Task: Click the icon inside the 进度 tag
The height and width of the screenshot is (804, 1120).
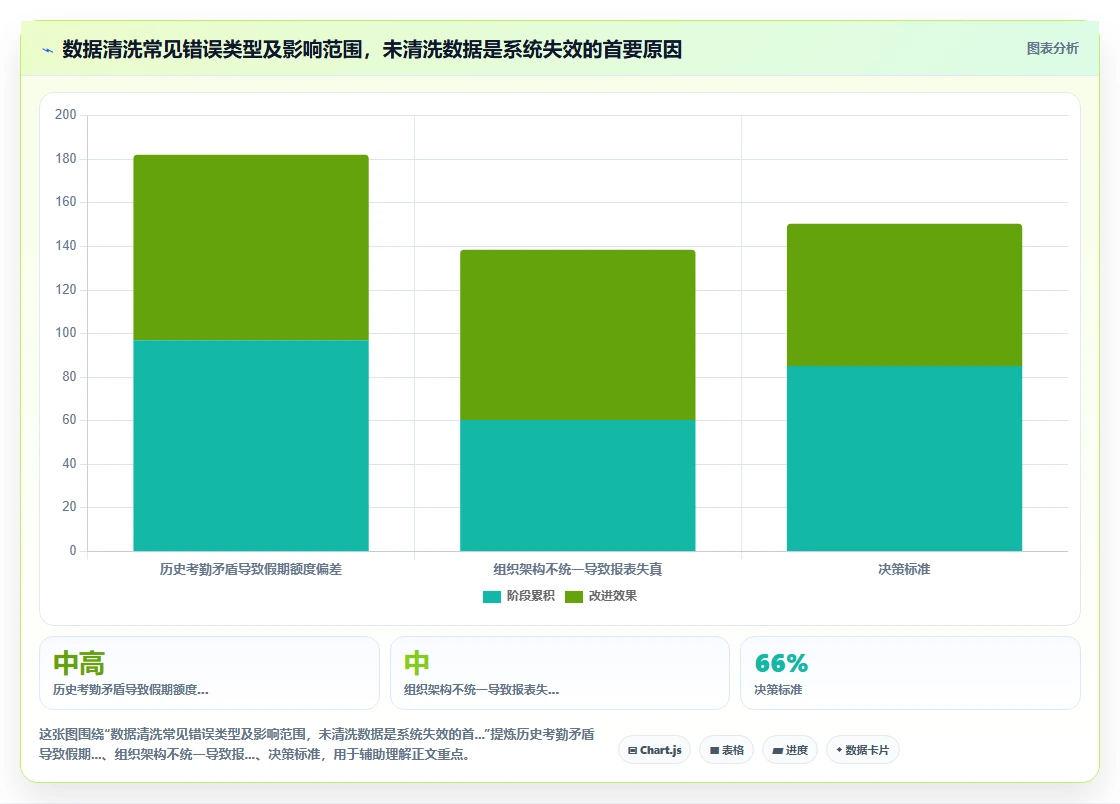Action: (x=777, y=750)
